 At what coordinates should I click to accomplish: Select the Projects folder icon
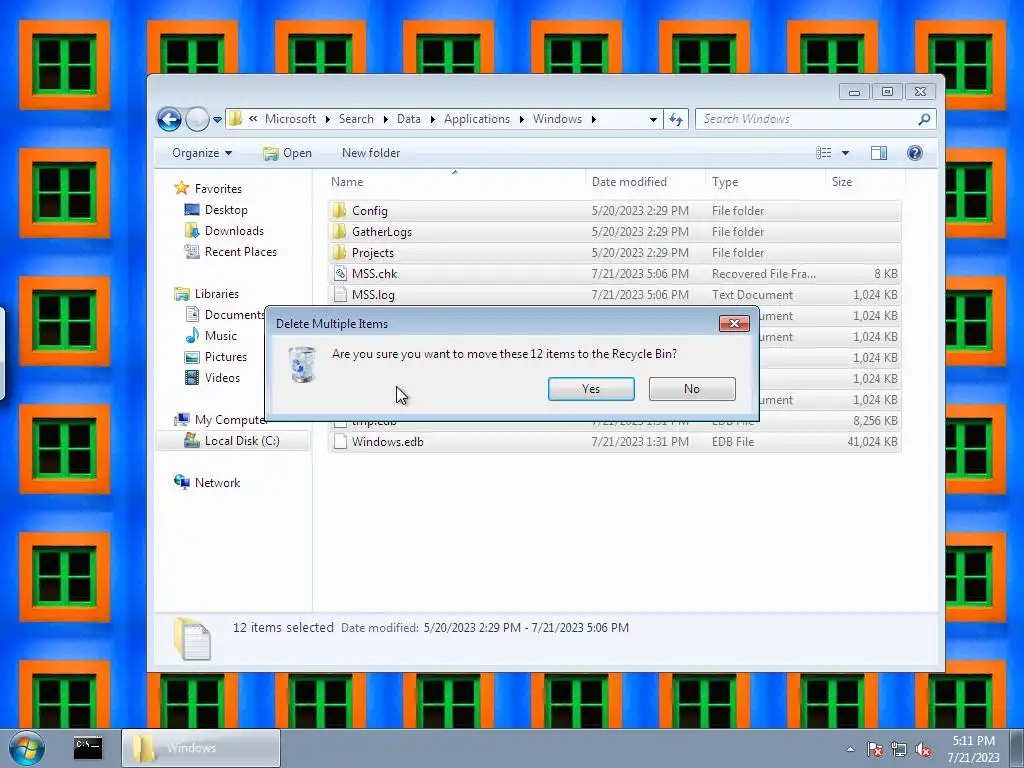tap(340, 252)
